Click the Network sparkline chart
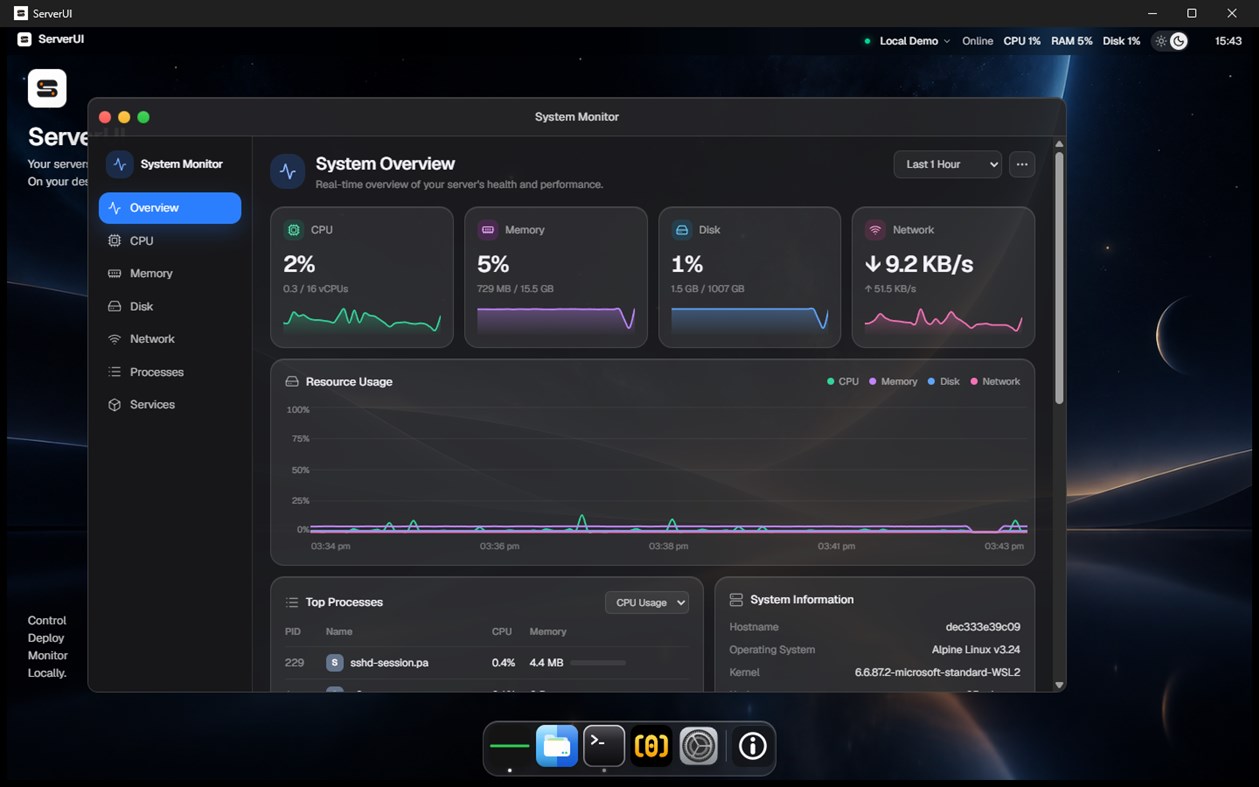Image resolution: width=1259 pixels, height=787 pixels. click(943, 319)
